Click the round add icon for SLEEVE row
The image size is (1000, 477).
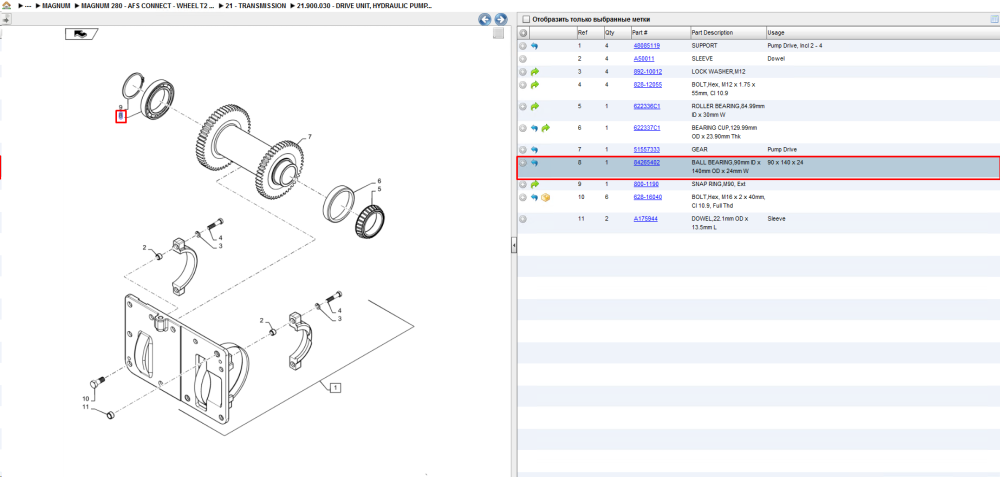click(523, 59)
